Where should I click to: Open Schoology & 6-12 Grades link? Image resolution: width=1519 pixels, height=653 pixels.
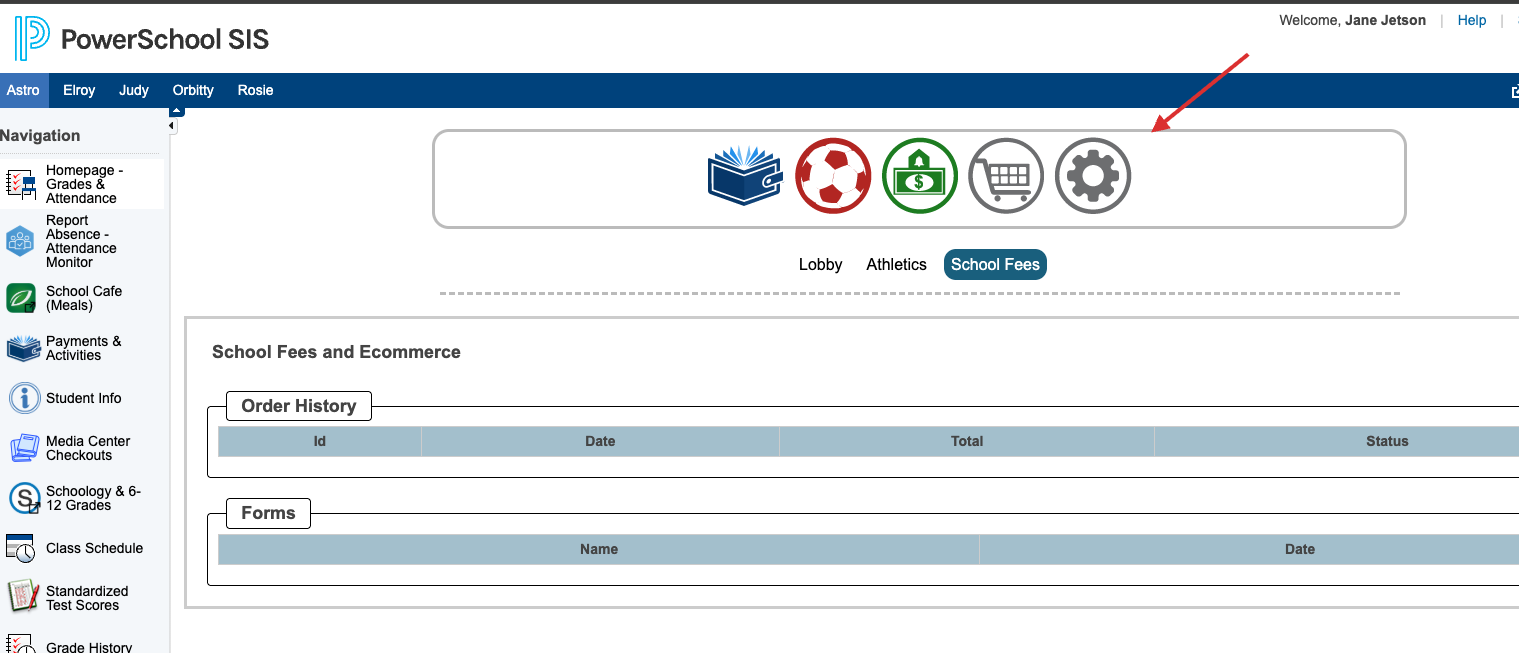pyautogui.click(x=93, y=498)
